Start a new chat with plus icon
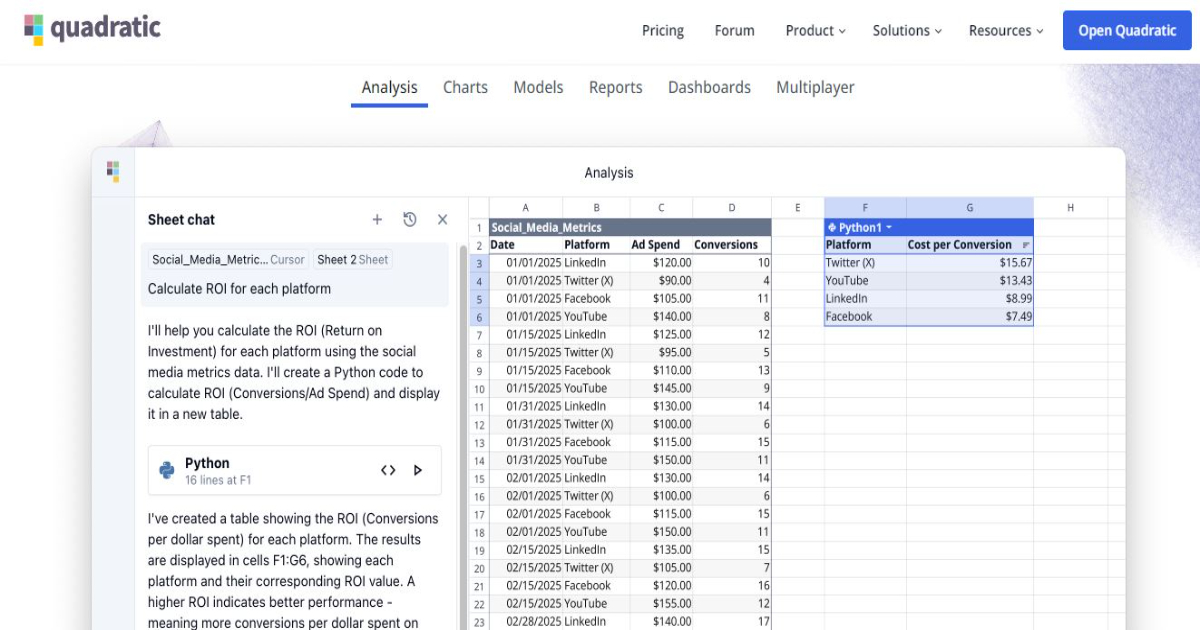 pos(377,220)
